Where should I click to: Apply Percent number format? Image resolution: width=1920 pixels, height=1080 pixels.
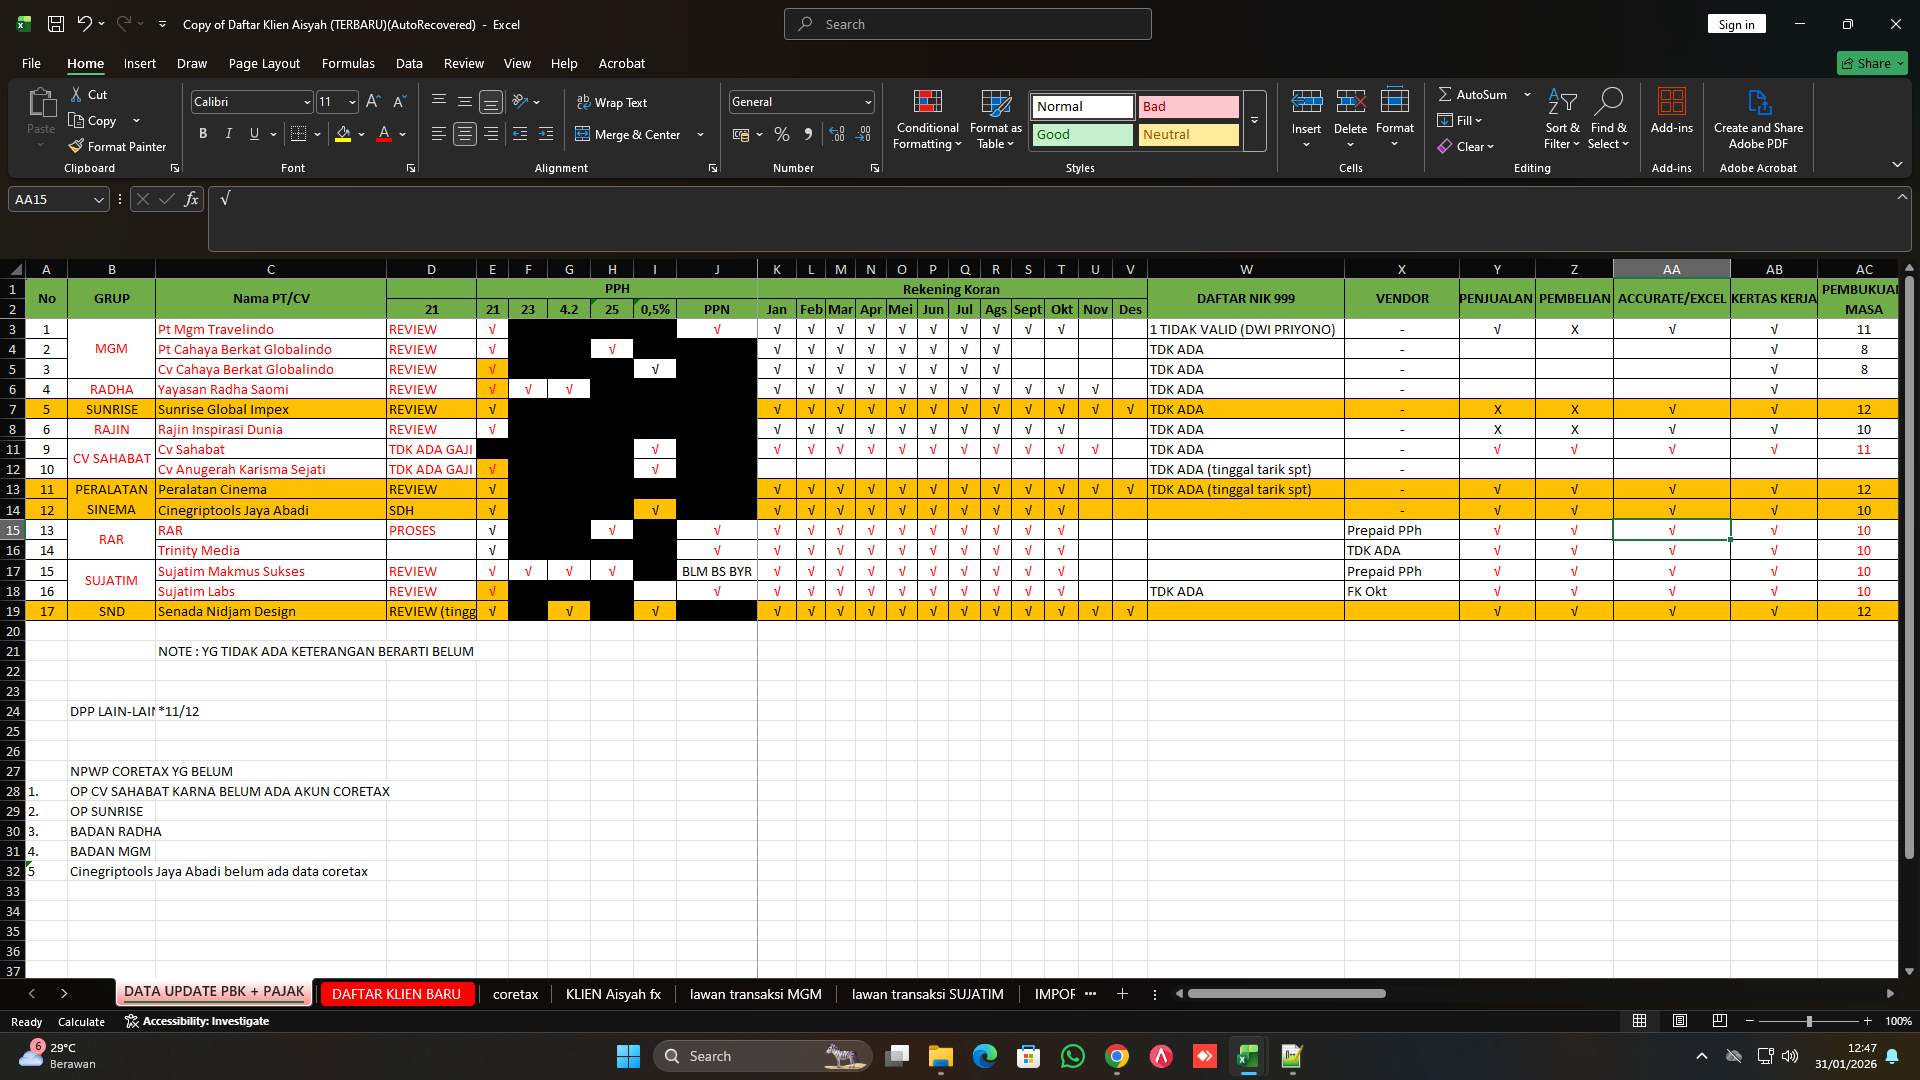782,134
